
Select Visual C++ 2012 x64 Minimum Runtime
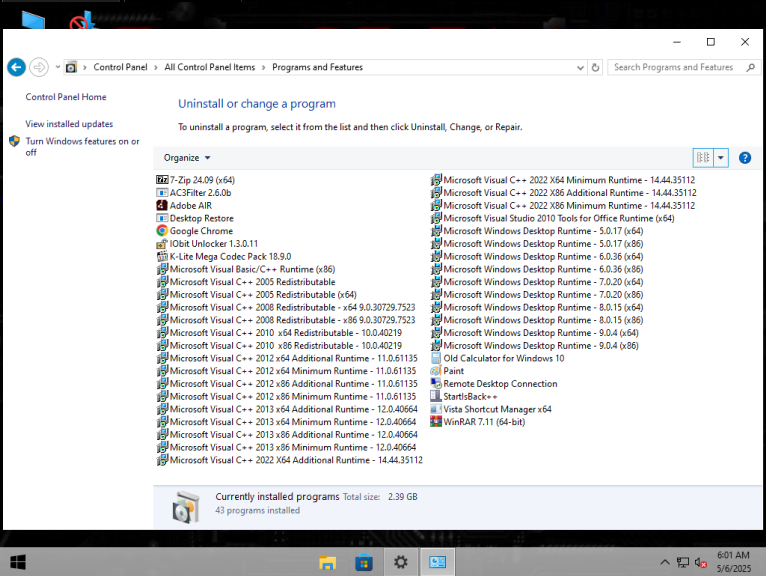coord(286,371)
